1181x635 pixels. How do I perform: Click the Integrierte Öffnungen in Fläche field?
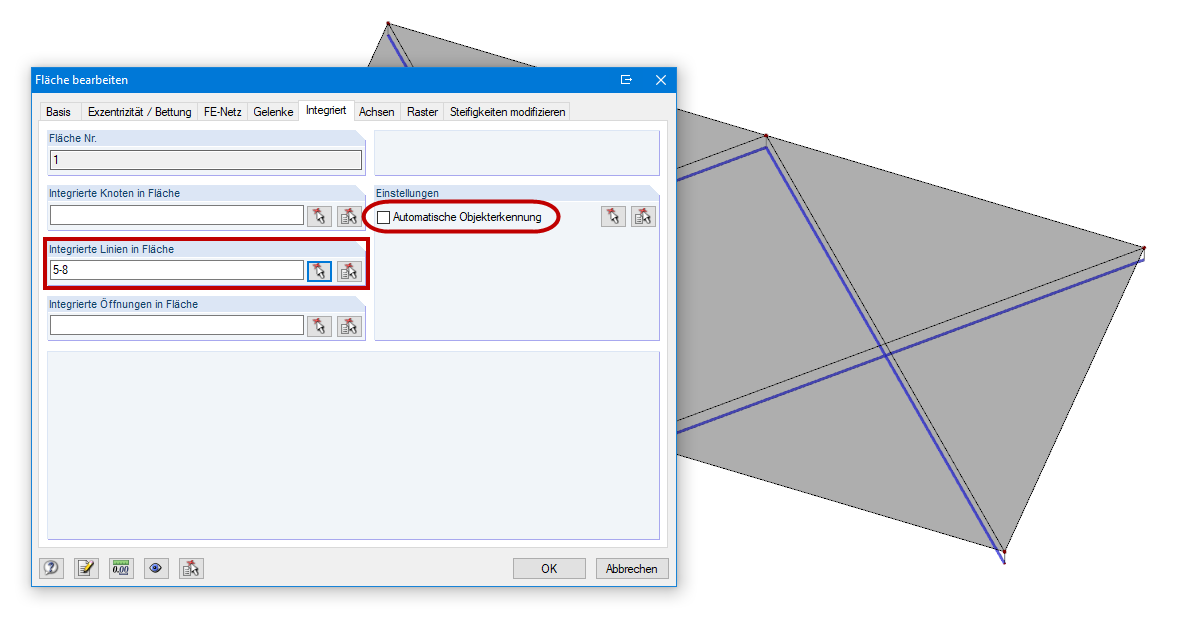point(177,325)
